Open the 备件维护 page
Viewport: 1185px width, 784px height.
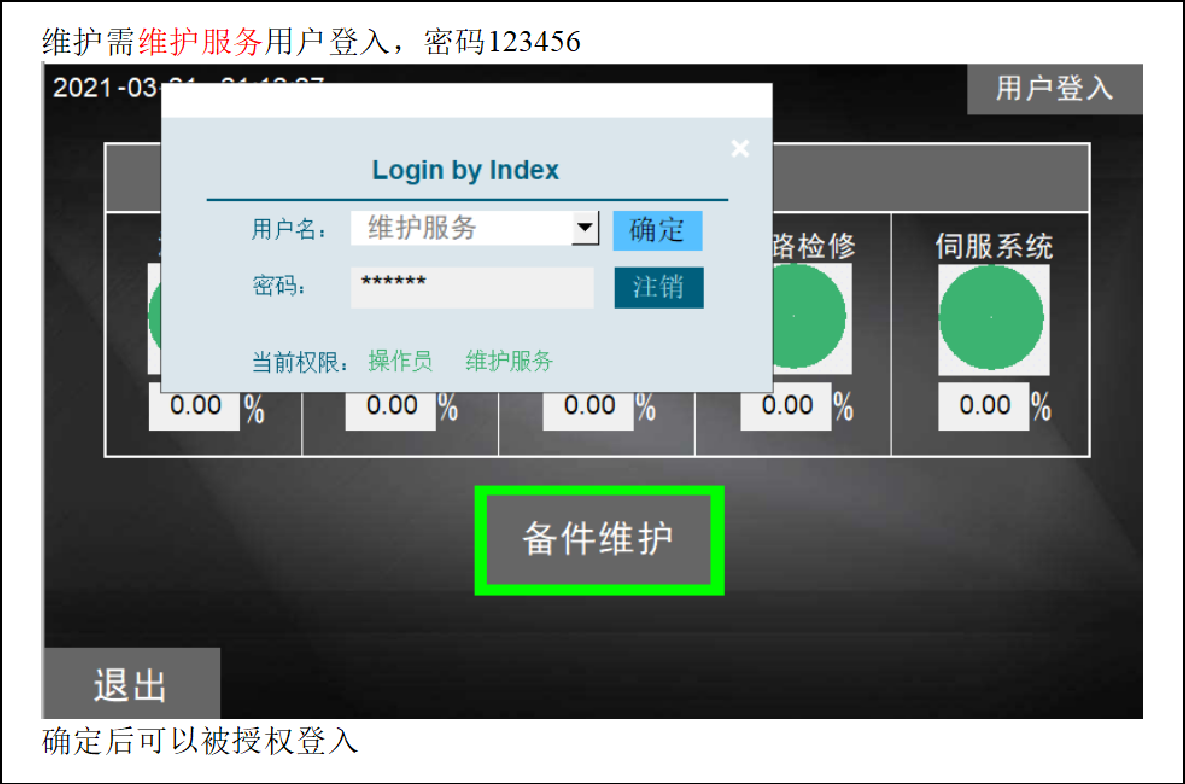599,540
